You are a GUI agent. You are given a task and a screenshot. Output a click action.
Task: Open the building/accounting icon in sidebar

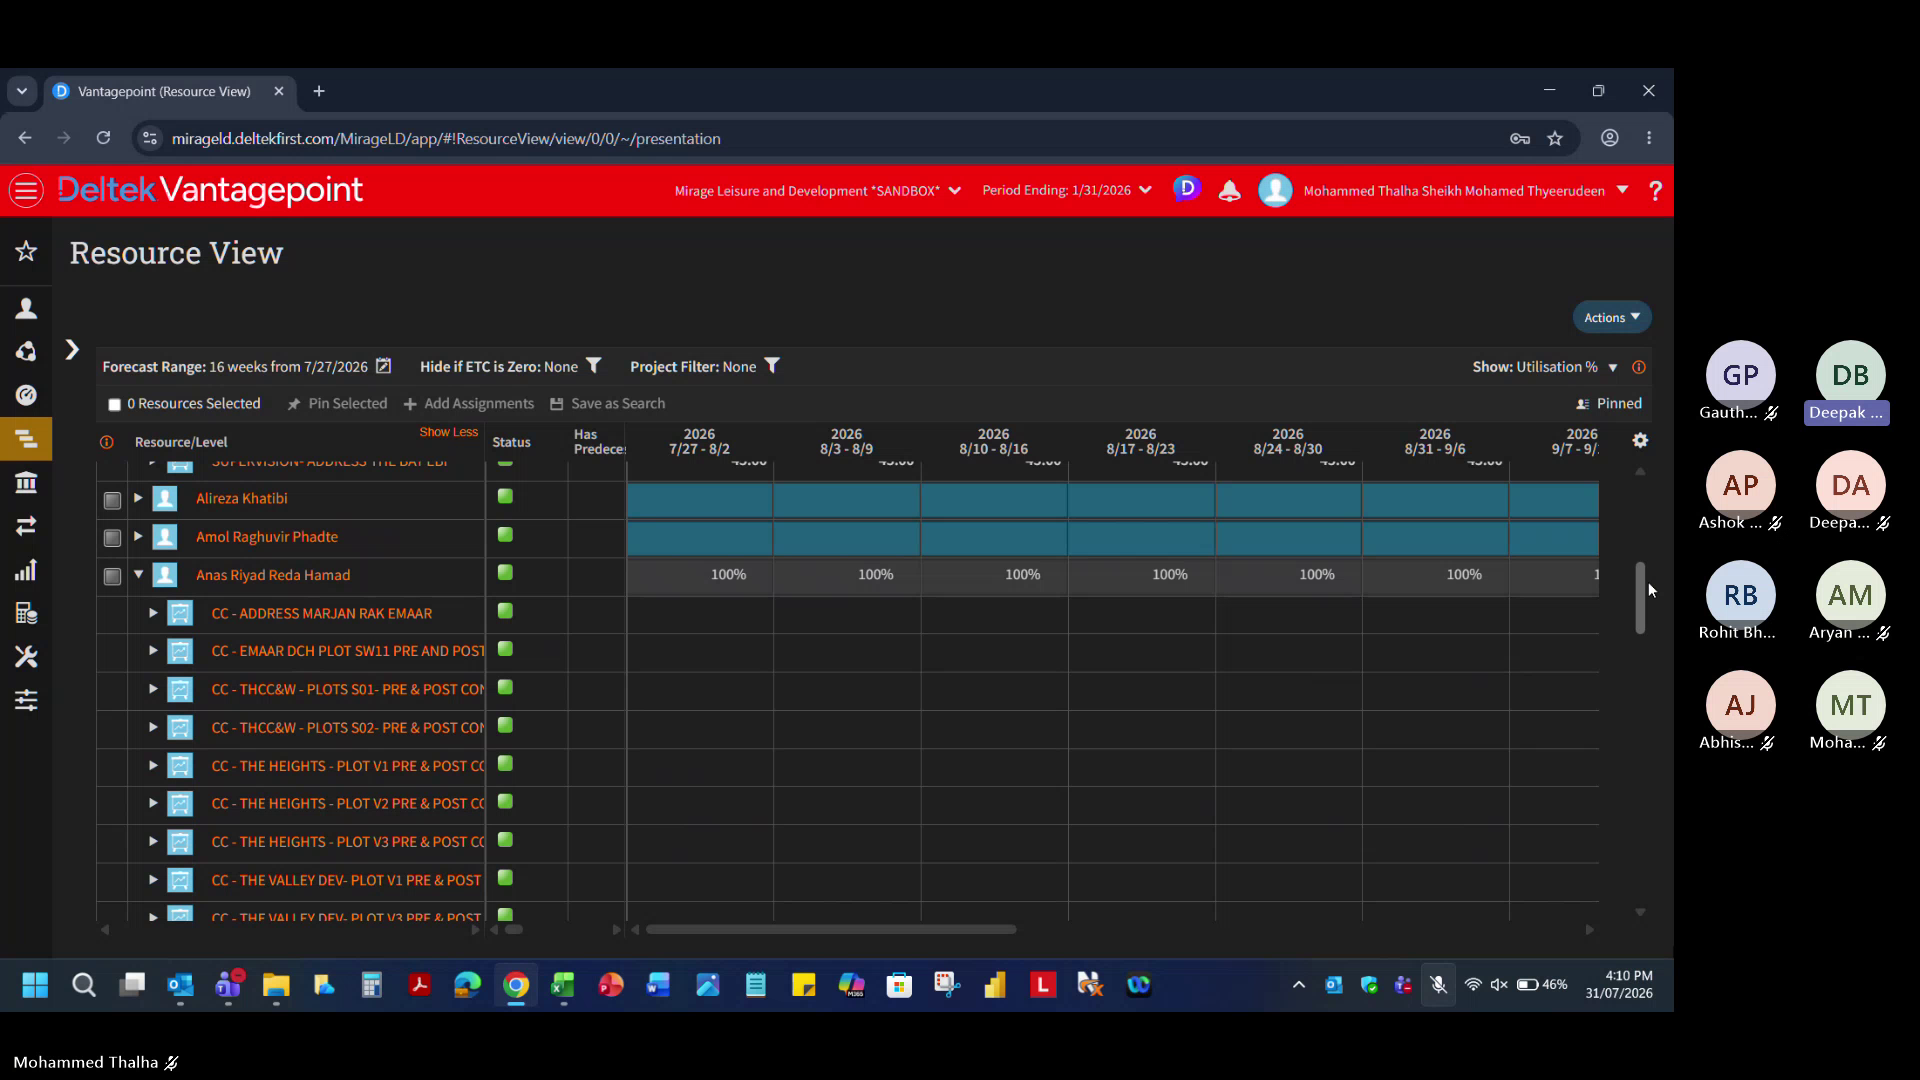click(x=26, y=483)
